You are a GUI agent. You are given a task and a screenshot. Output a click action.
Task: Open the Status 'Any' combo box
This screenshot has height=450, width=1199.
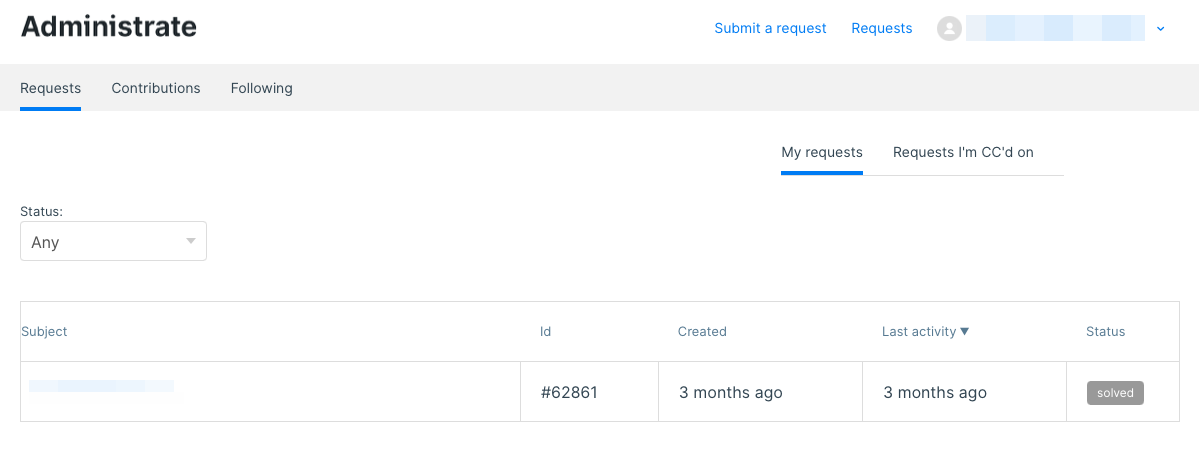click(113, 241)
